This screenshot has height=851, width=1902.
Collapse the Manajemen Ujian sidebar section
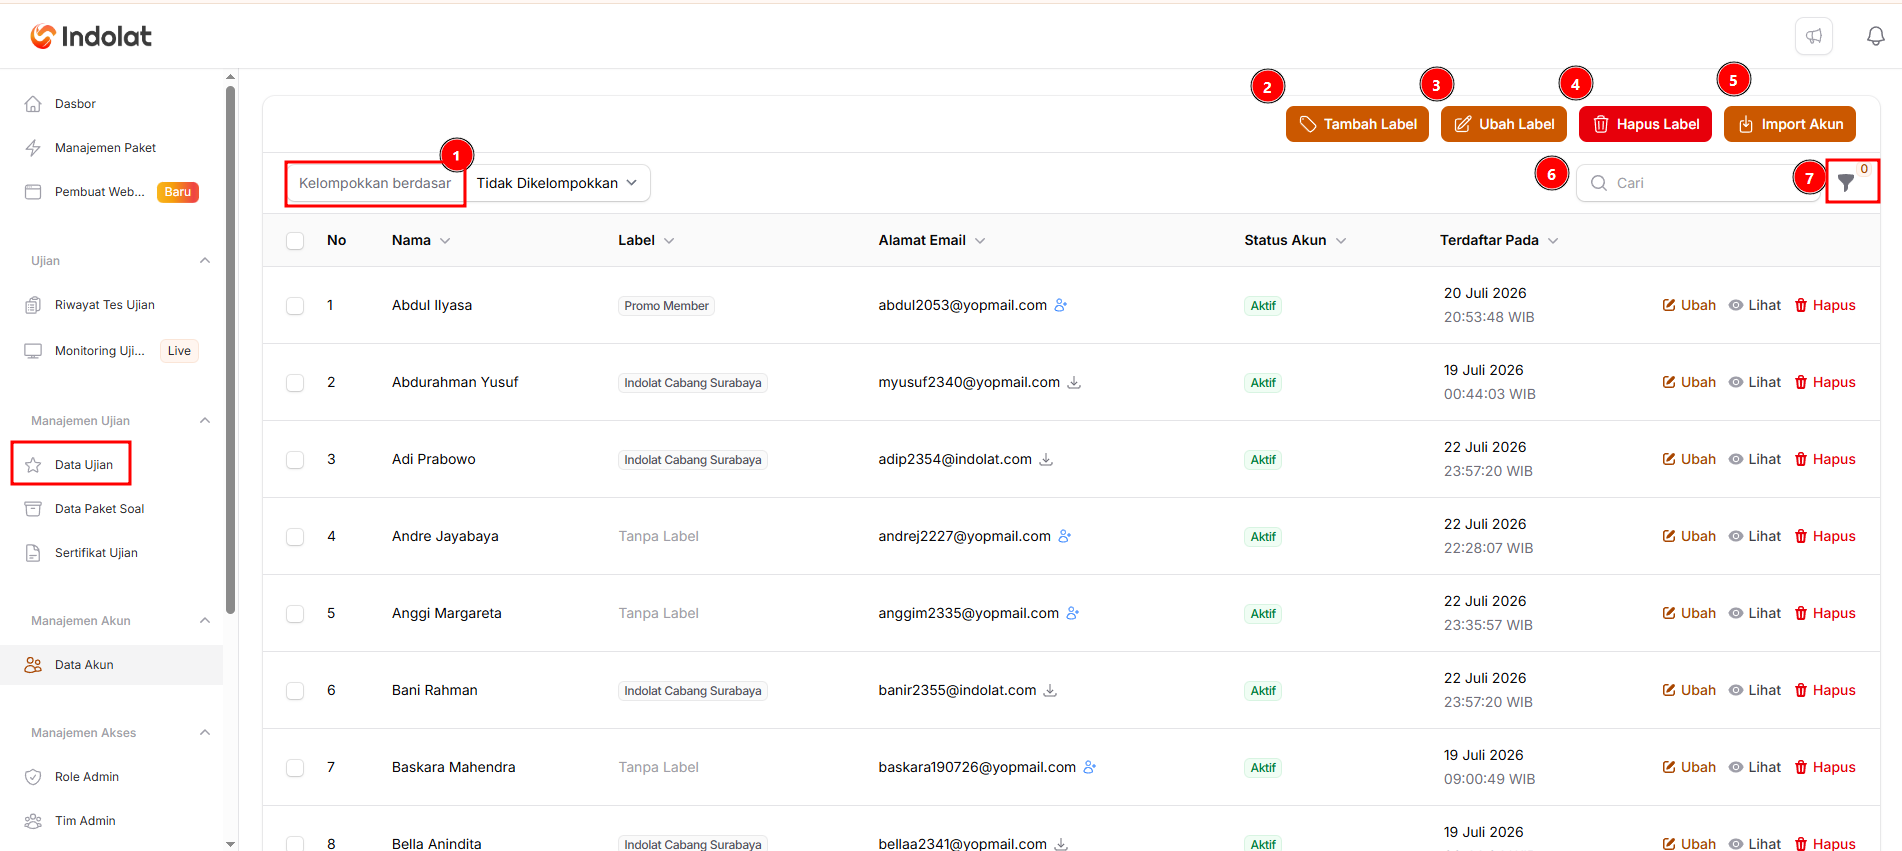tap(205, 420)
